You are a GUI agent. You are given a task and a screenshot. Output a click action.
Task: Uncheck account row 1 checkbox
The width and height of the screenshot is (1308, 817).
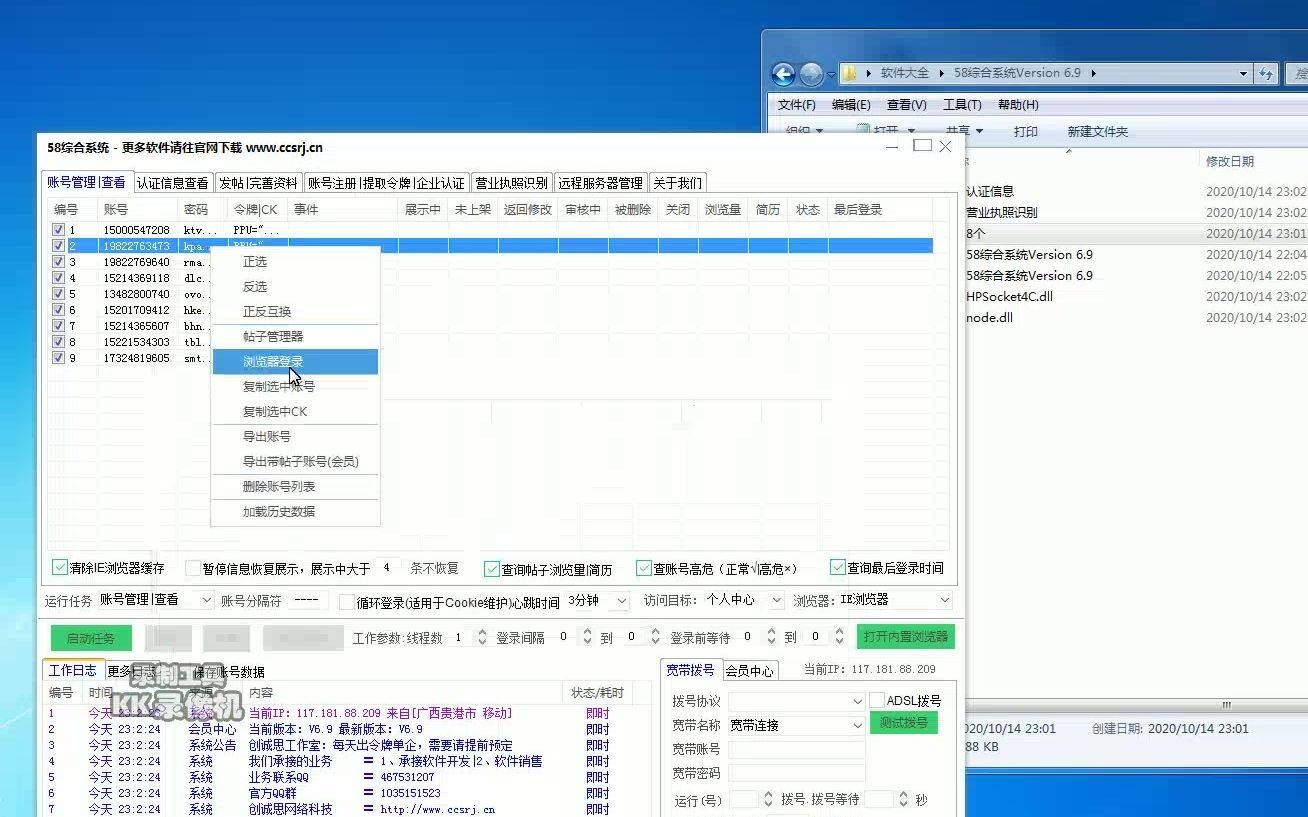tap(58, 230)
